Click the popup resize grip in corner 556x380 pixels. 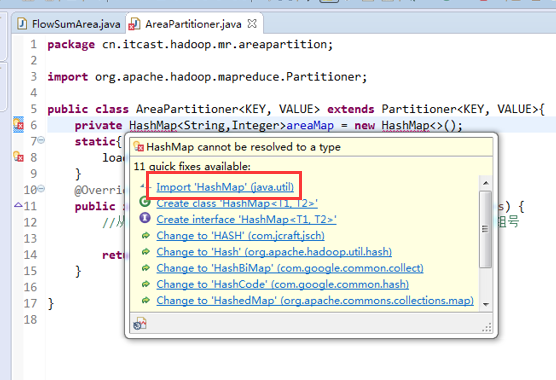pyautogui.click(x=487, y=328)
